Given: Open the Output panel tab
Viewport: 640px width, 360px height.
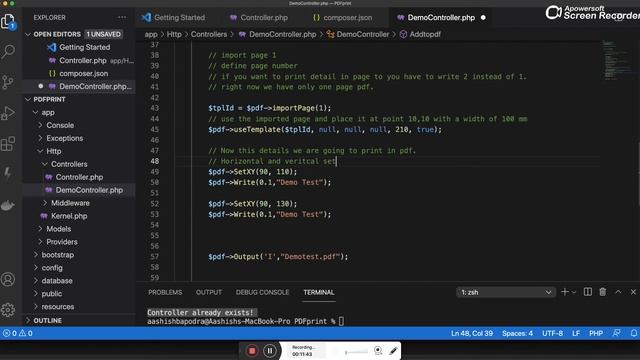Looking at the screenshot, I should coord(209,292).
